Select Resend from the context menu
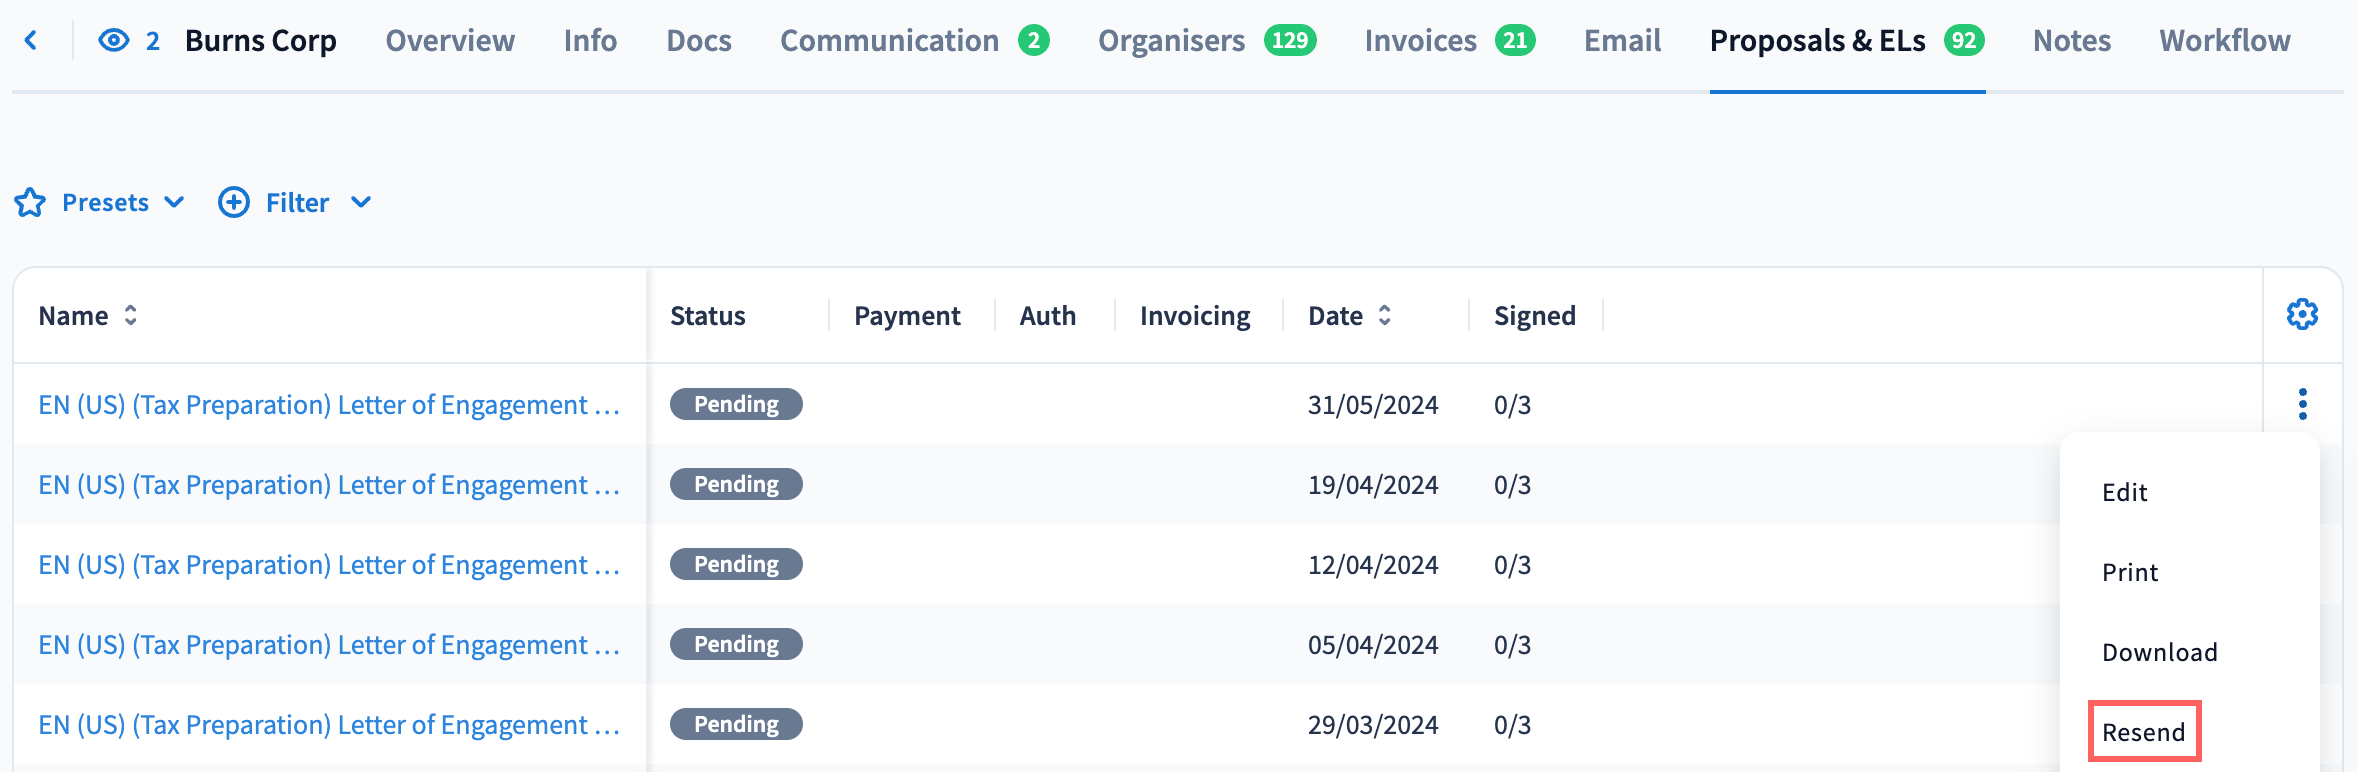Viewport: 2358px width, 772px height. (2143, 732)
